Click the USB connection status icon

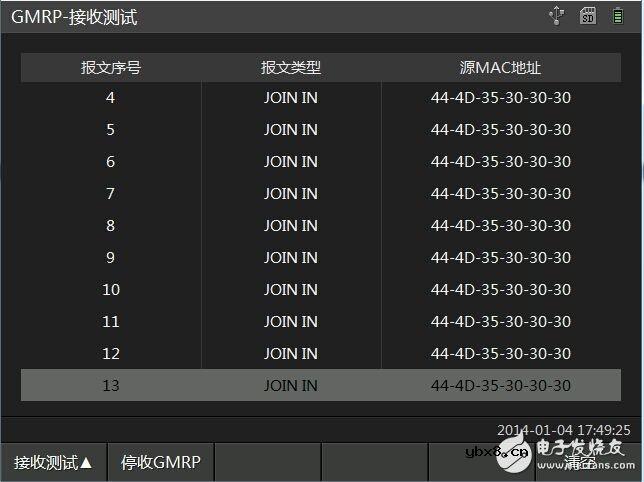point(557,16)
